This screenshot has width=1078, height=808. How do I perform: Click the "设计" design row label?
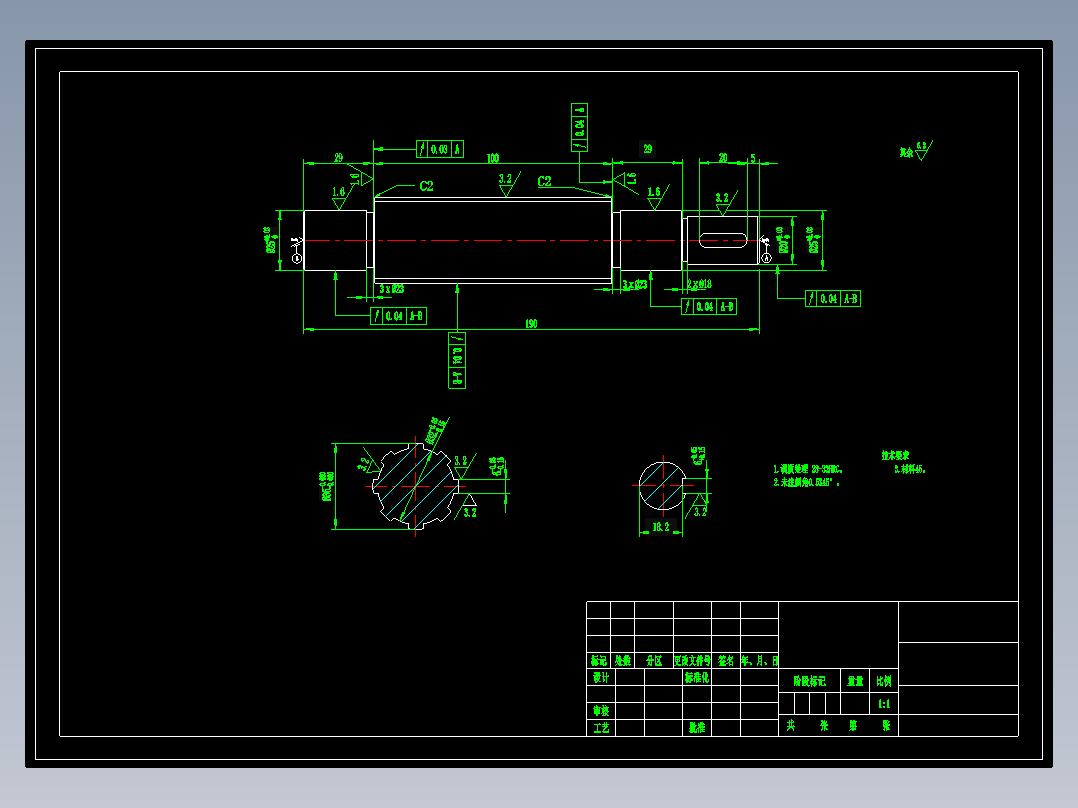click(602, 677)
